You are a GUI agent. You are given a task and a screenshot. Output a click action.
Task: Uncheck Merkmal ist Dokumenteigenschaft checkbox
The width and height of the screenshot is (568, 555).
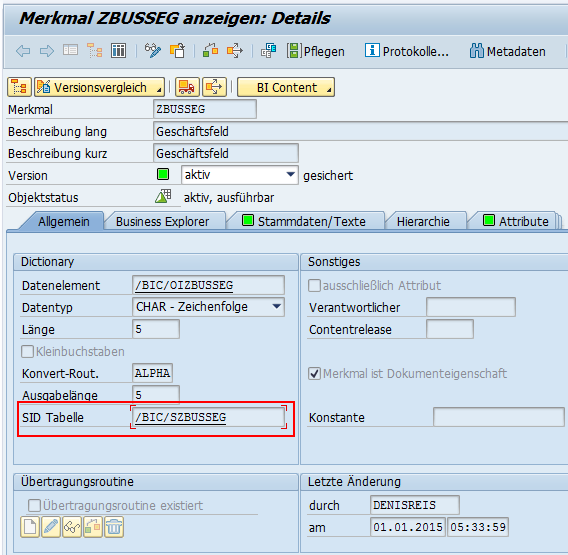[x=314, y=374]
